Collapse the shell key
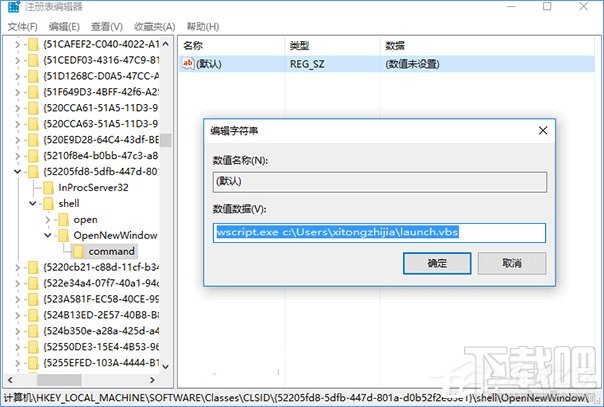Image resolution: width=604 pixels, height=407 pixels. click(33, 203)
